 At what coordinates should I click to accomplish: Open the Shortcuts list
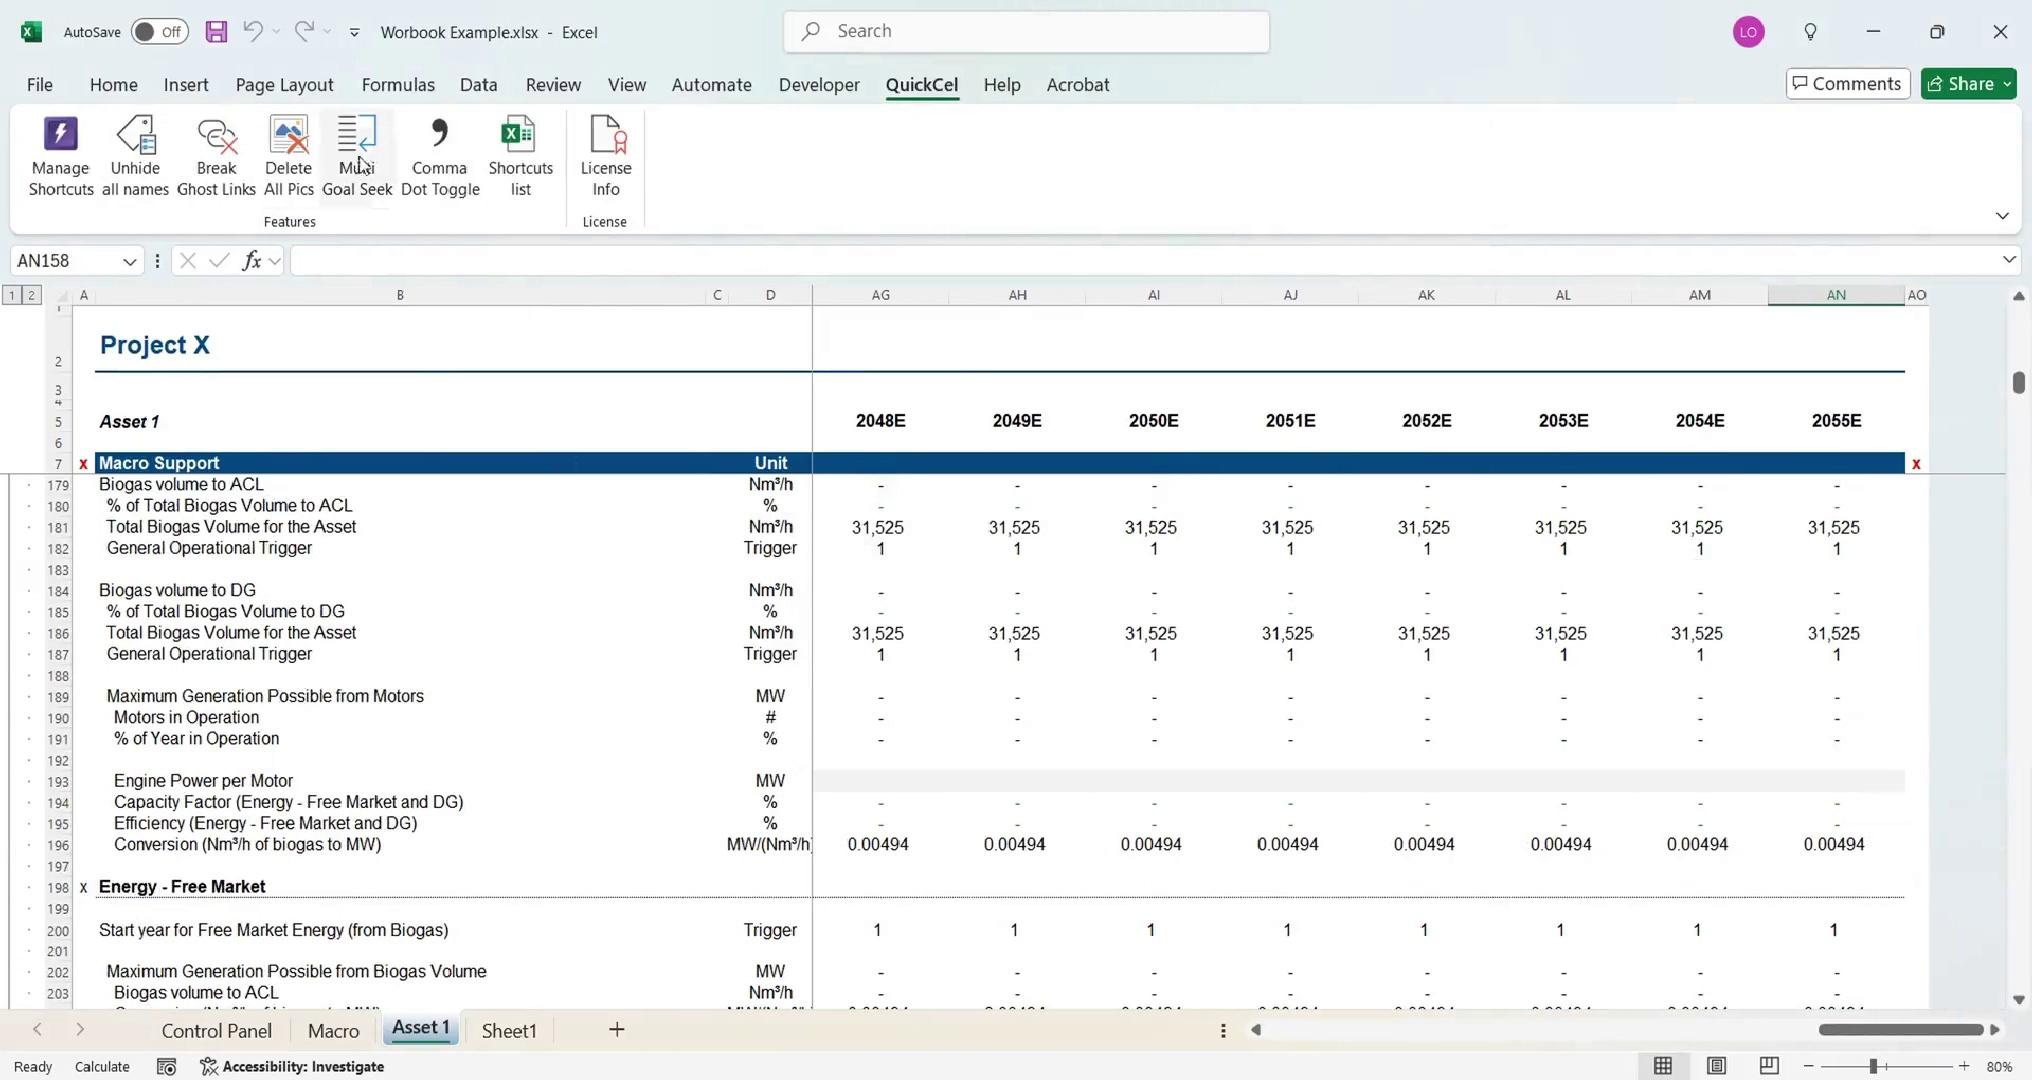tap(520, 156)
